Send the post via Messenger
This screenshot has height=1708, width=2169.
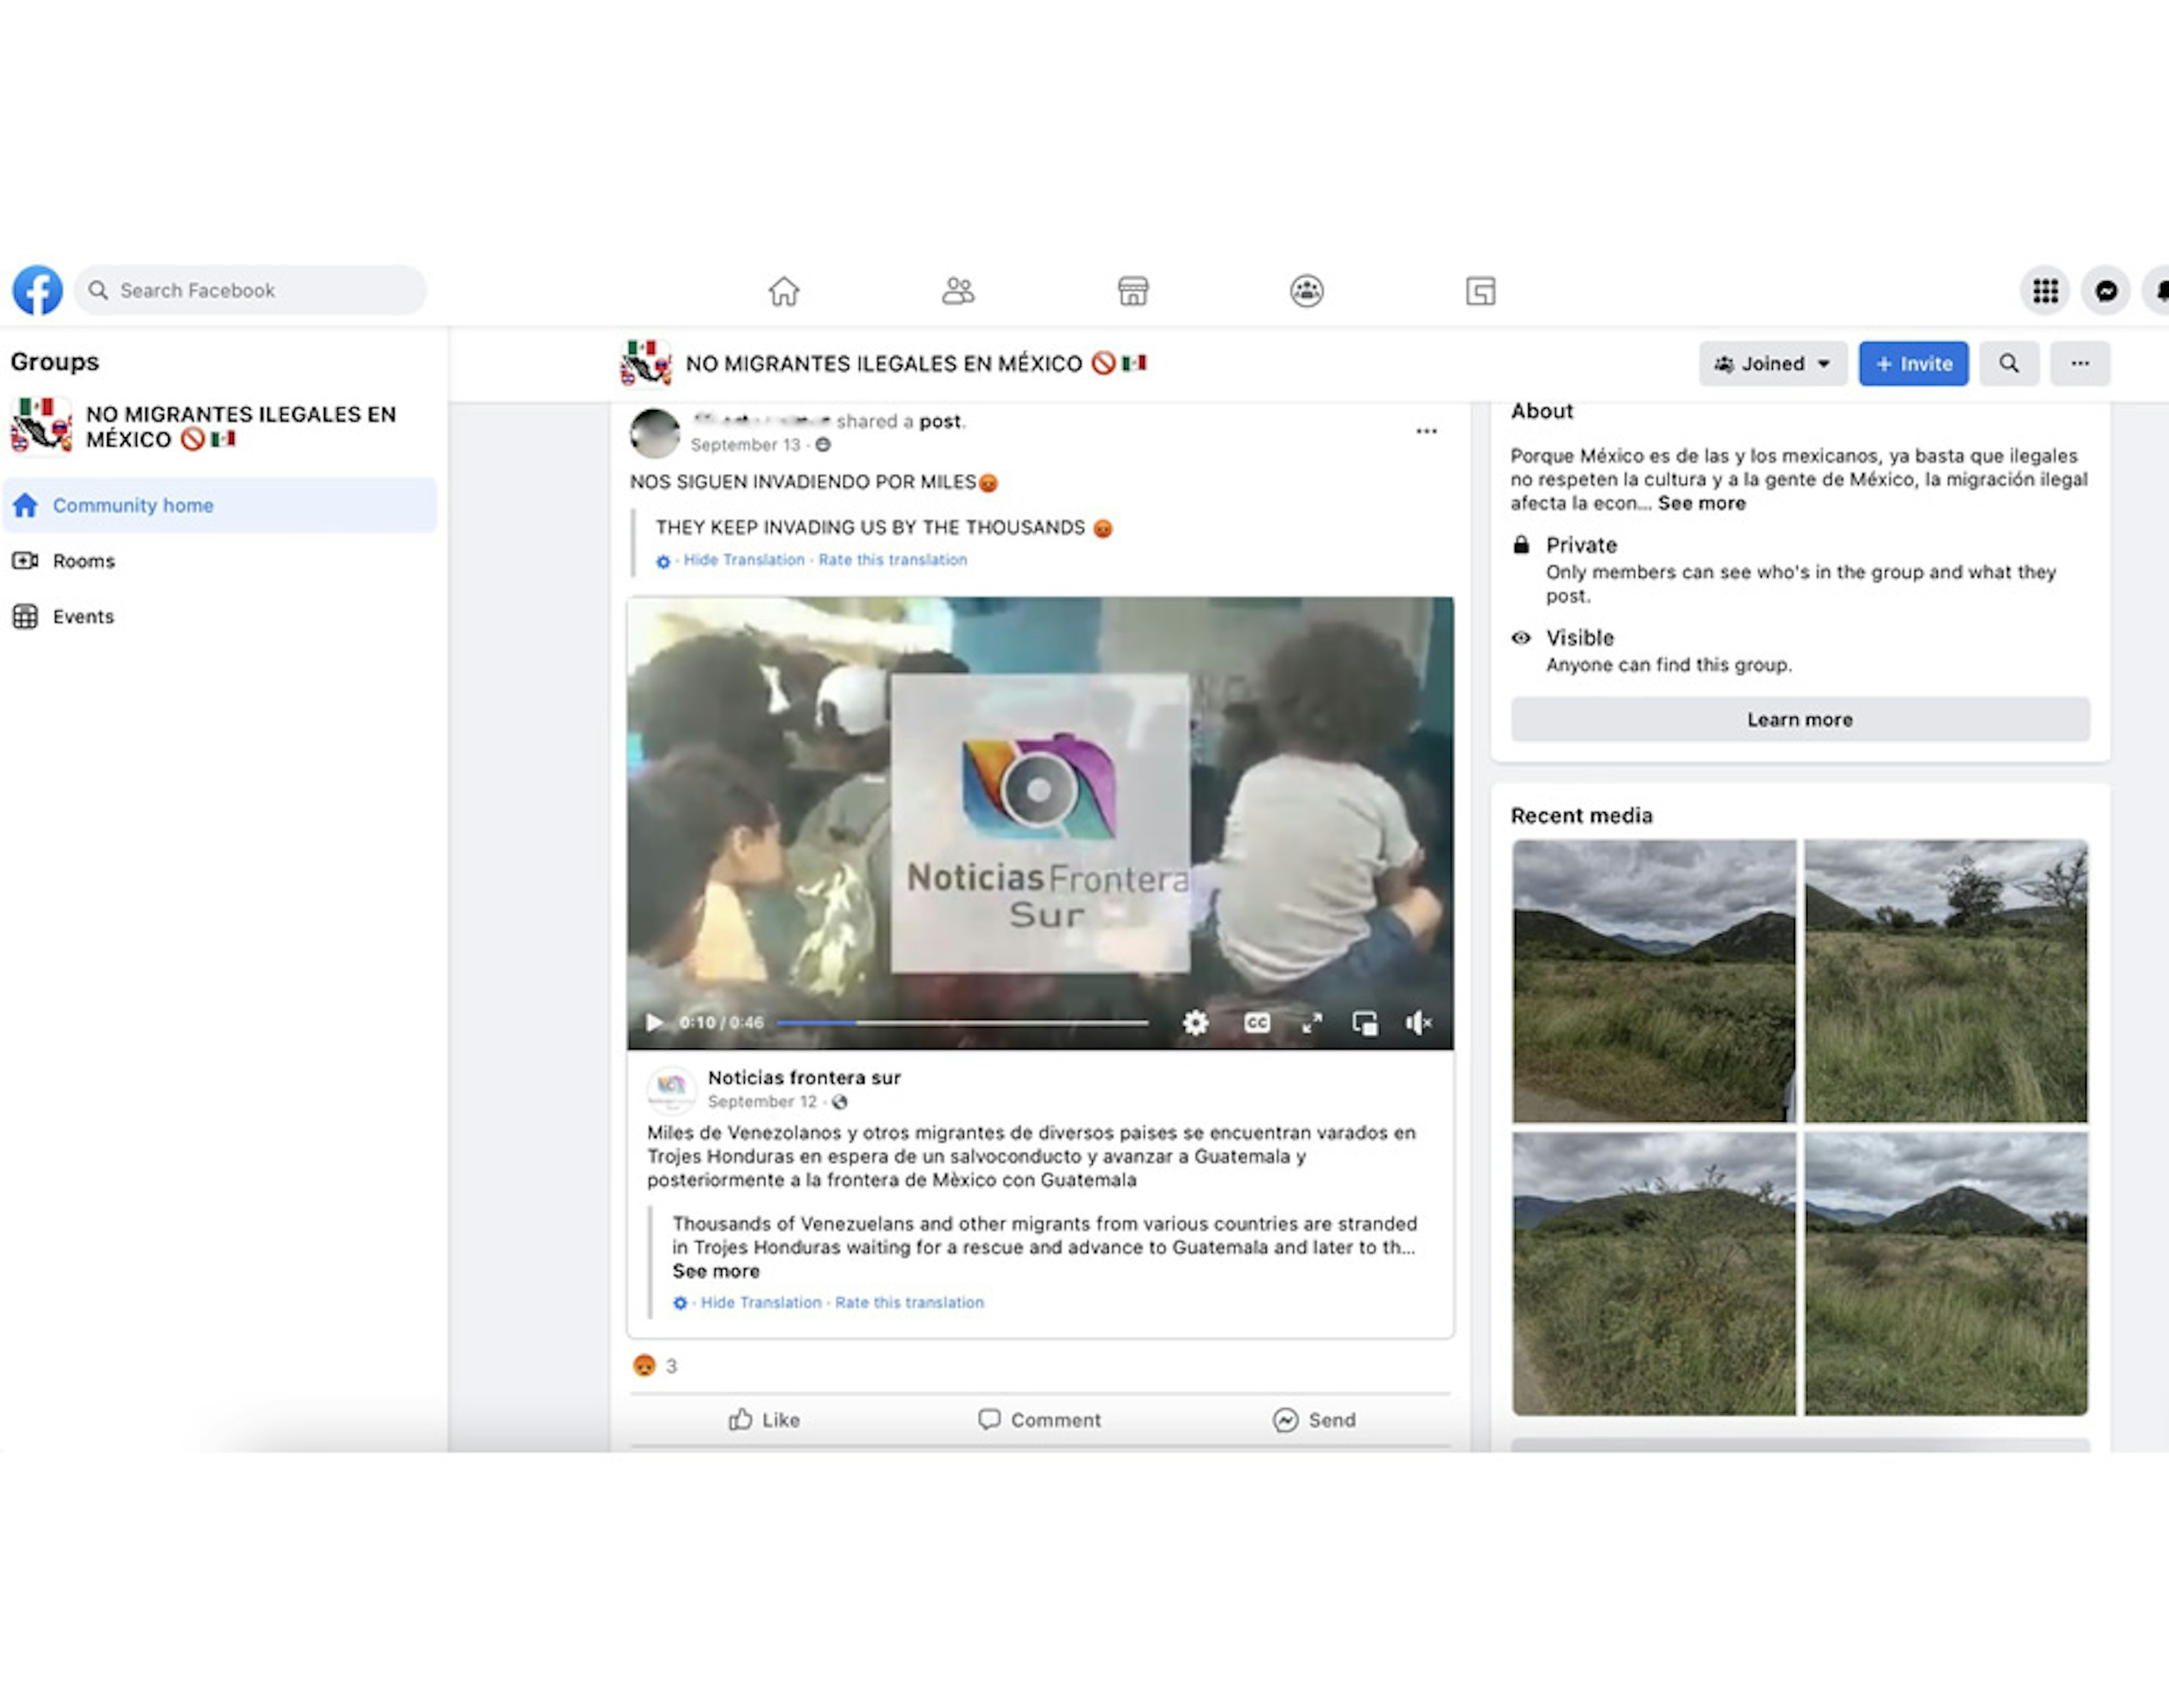coord(1314,1420)
